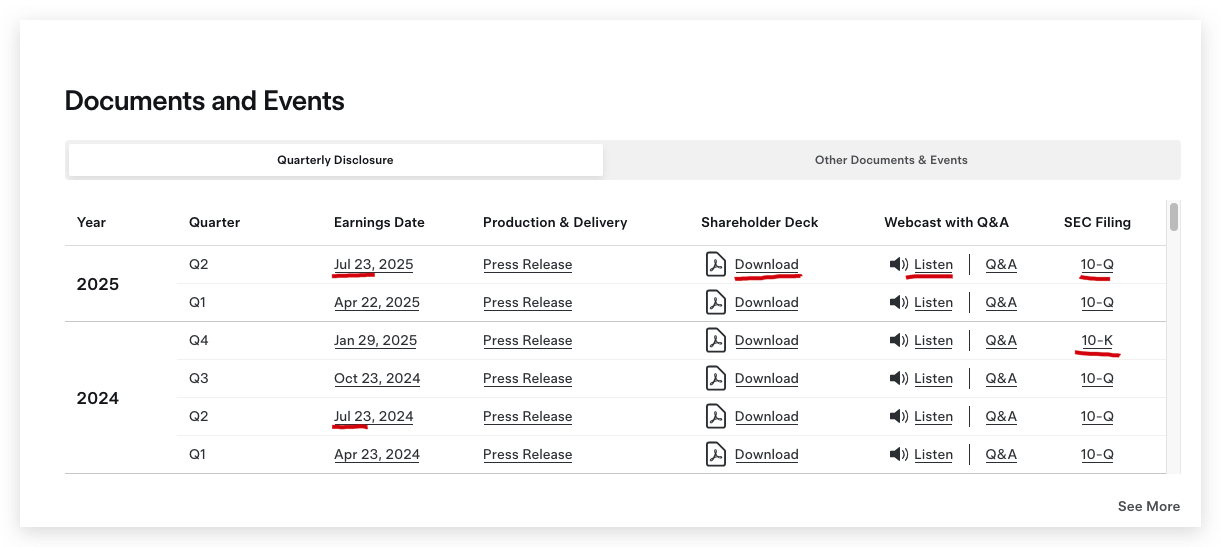Listen to the Q3 2024 webcast

coord(933,379)
